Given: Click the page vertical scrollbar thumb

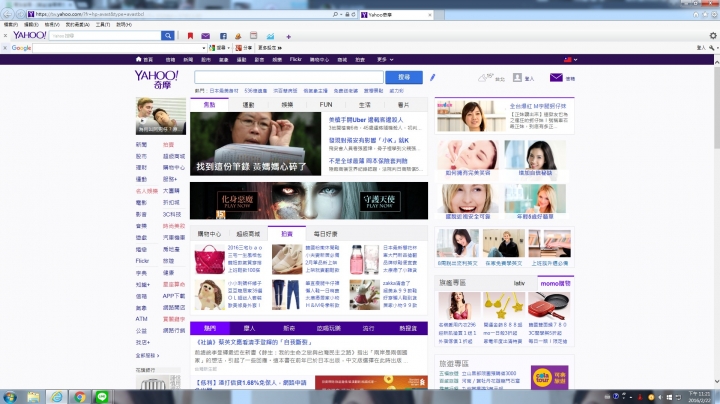Looking at the screenshot, I should [x=716, y=107].
